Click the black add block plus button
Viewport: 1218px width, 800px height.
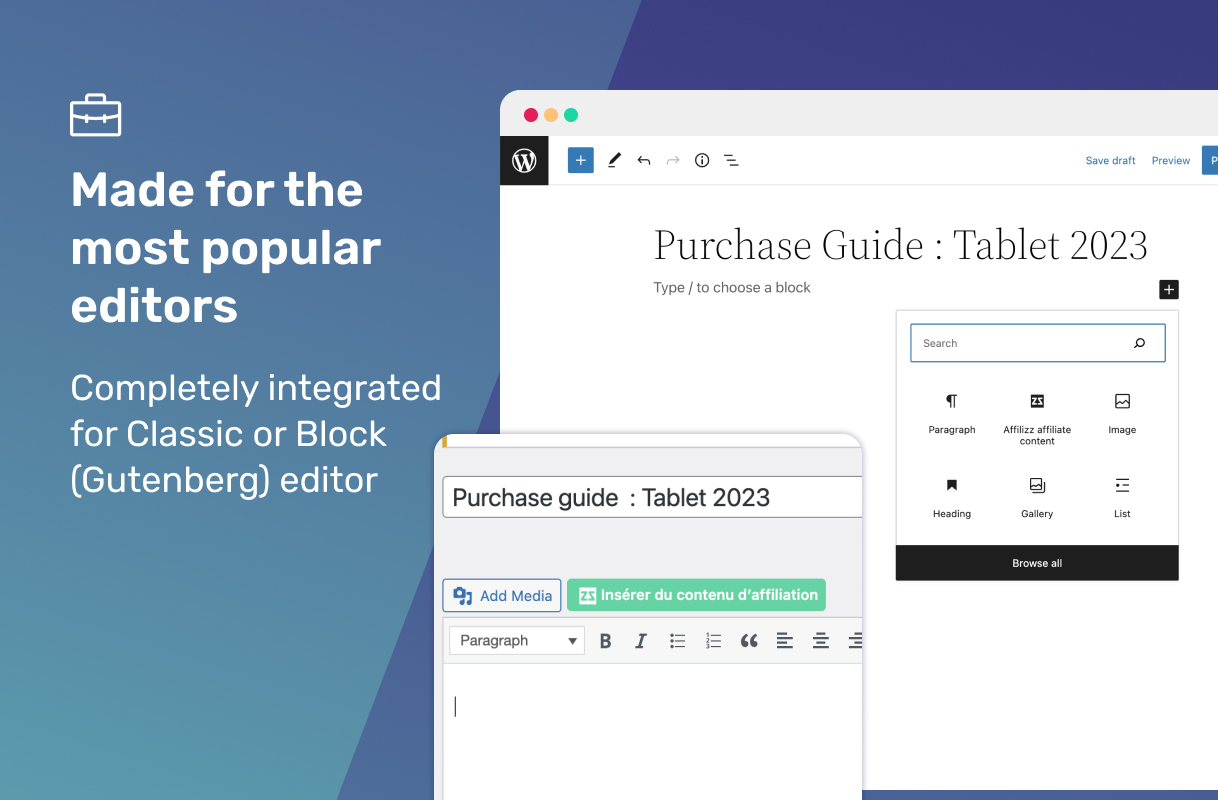[1169, 289]
